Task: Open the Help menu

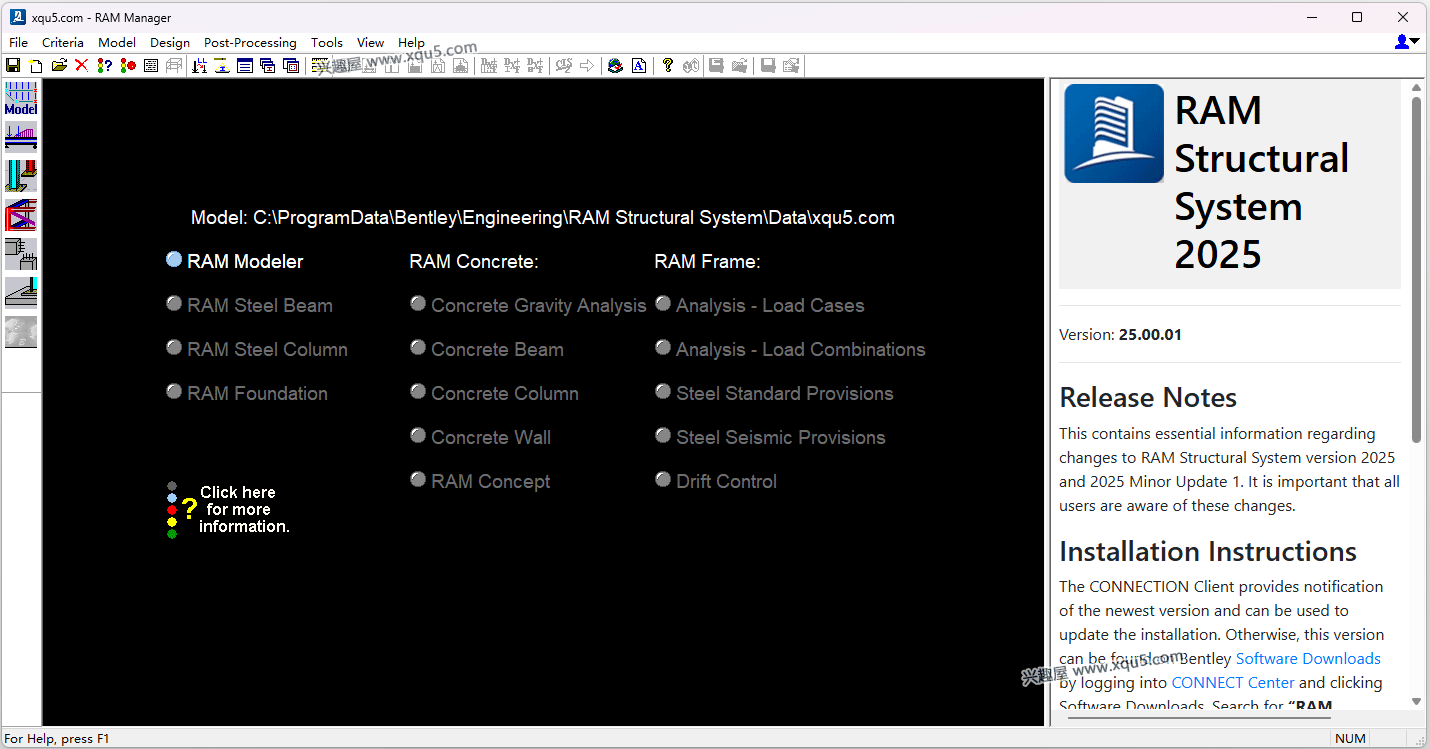Action: tap(411, 42)
